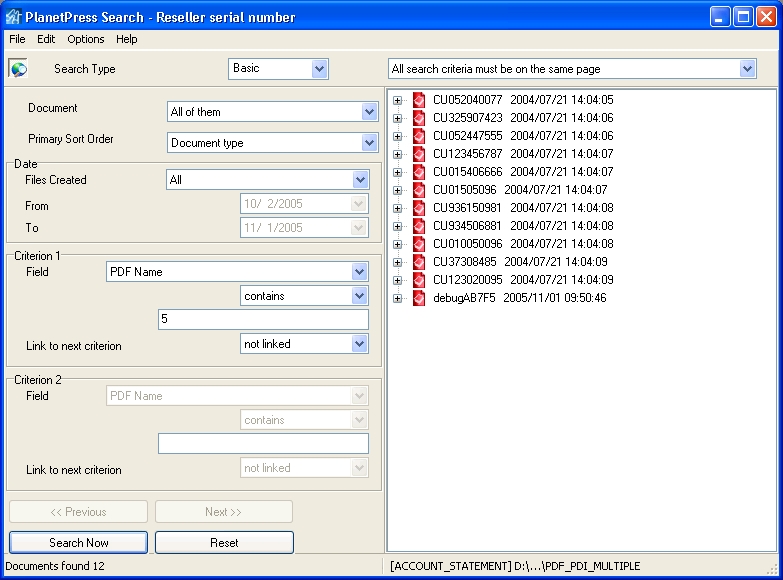
Task: Click the PlanetPress Search title bar icon
Action: click(13, 17)
